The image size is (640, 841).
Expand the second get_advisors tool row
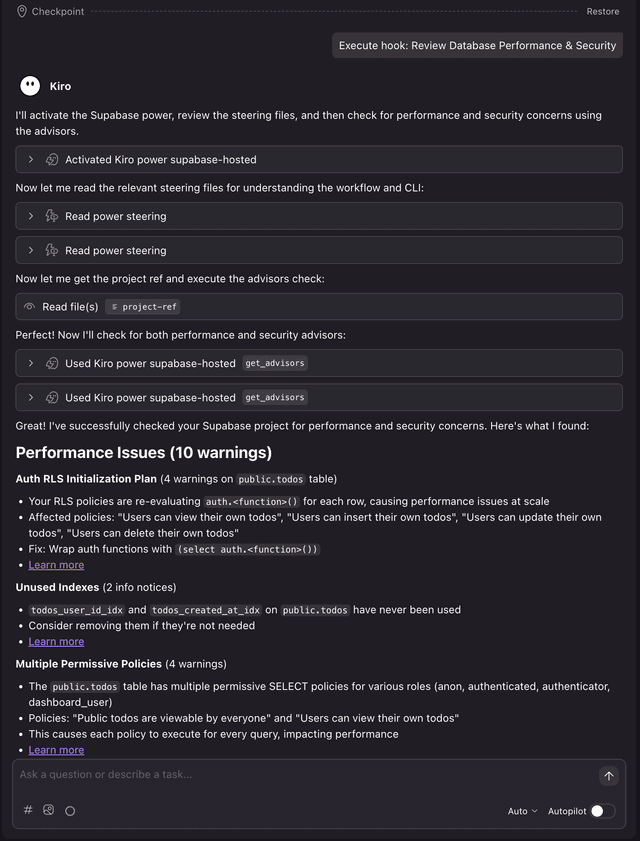pyautogui.click(x=31, y=397)
